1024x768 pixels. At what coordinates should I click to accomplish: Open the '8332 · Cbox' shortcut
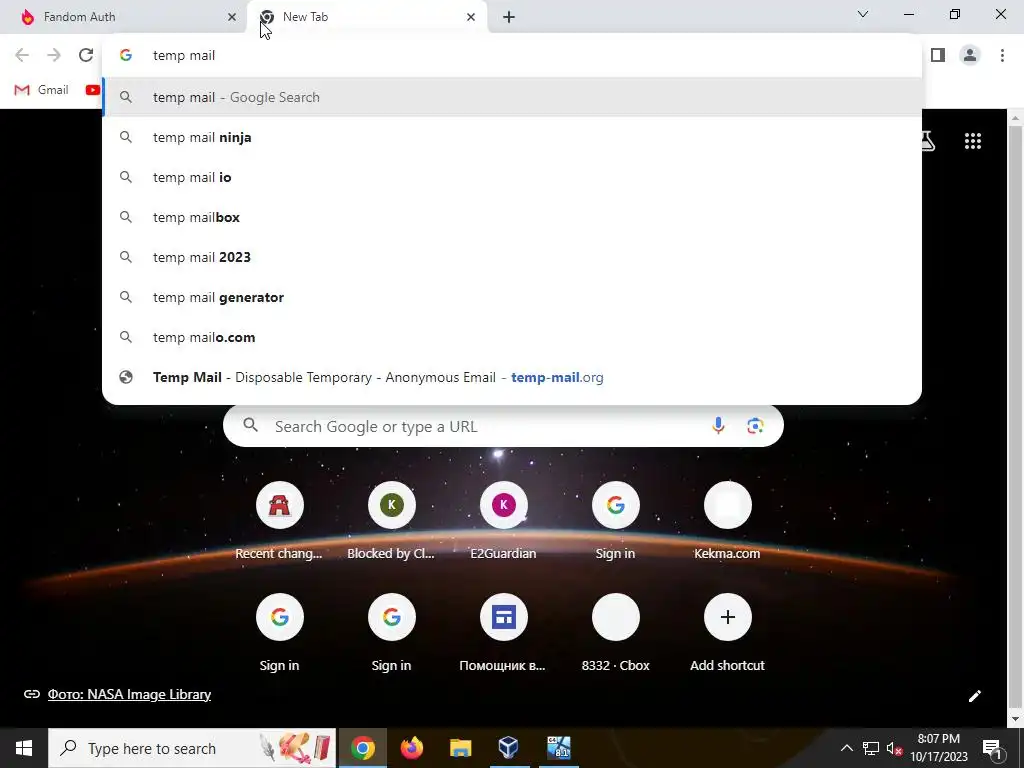click(x=615, y=633)
